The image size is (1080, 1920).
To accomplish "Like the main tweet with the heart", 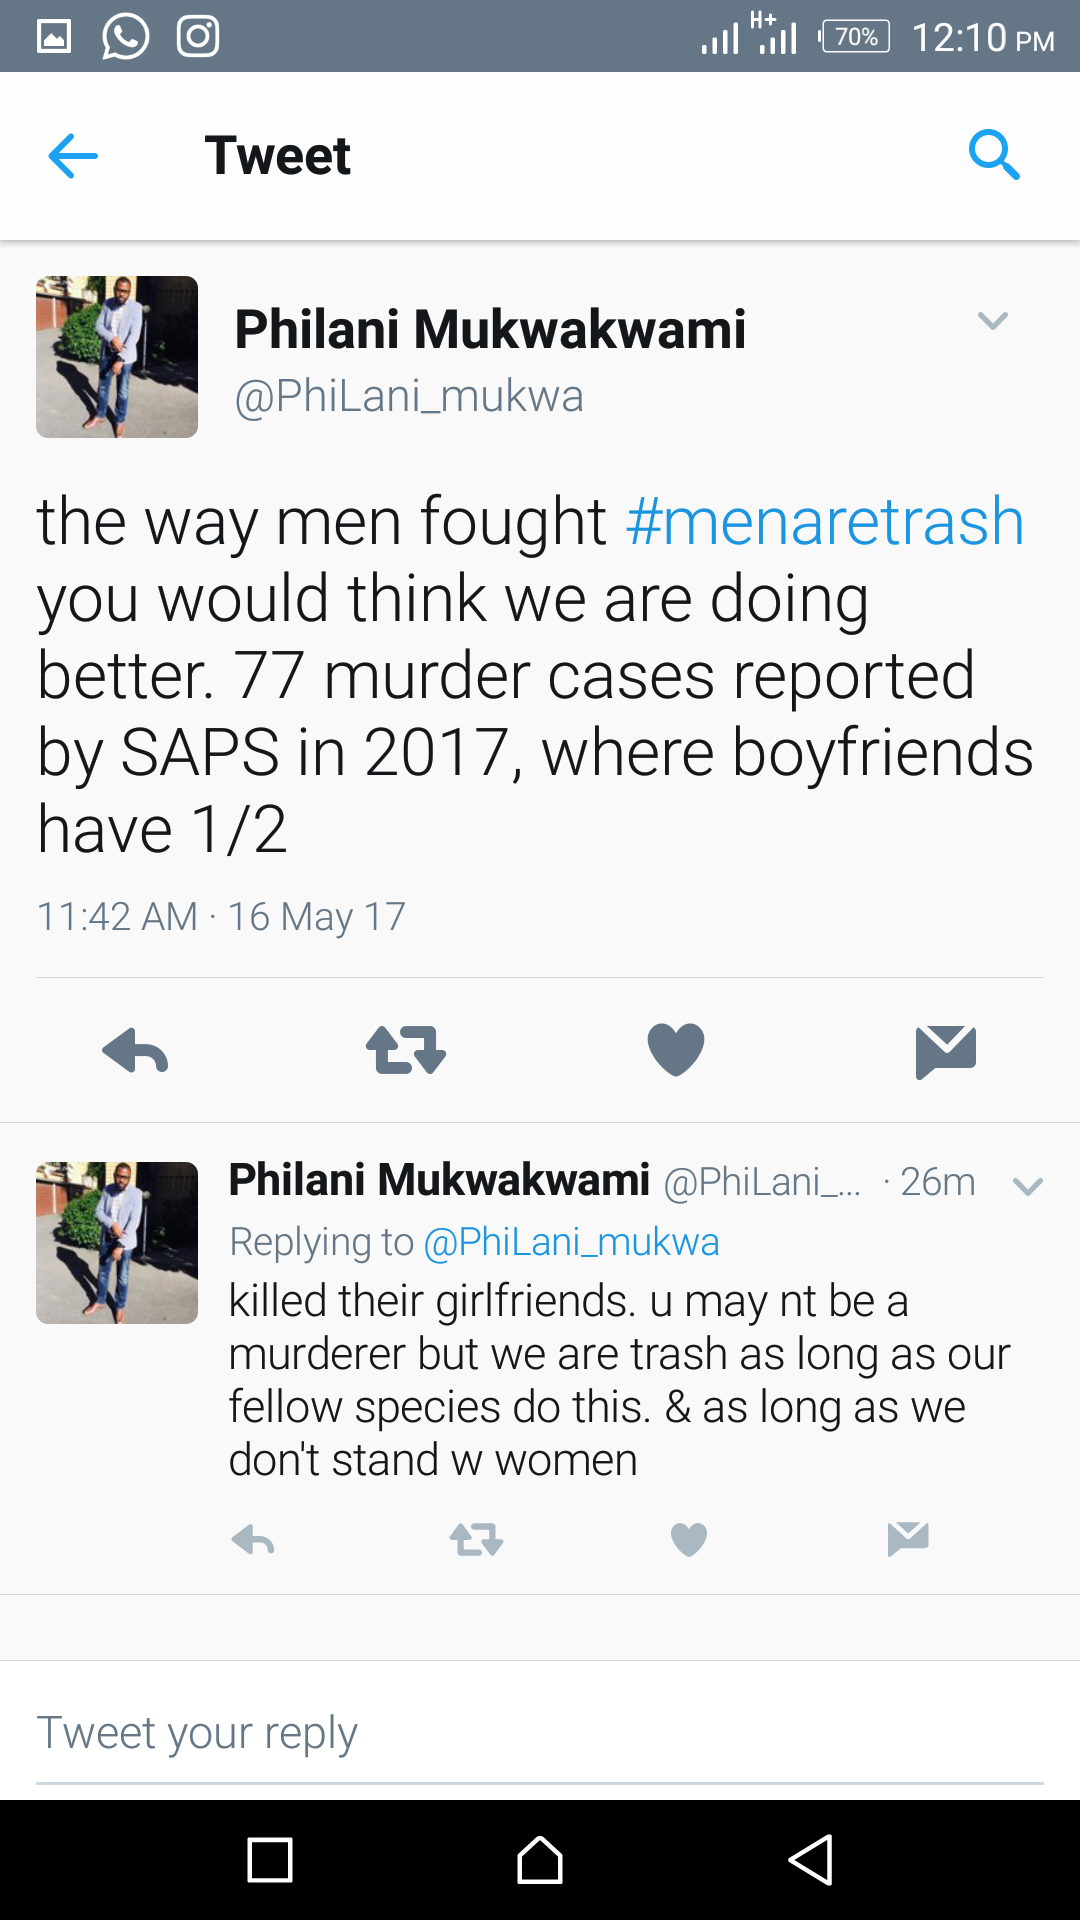I will pos(676,1050).
